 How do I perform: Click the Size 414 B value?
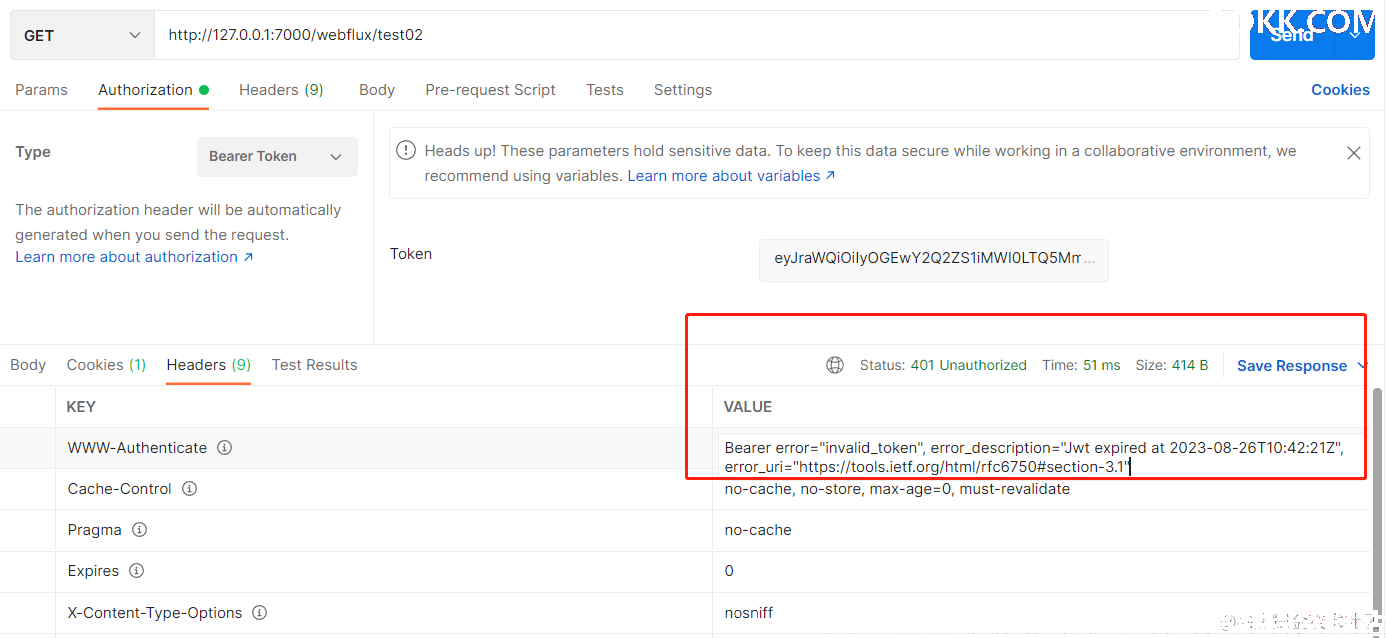(x=1190, y=365)
